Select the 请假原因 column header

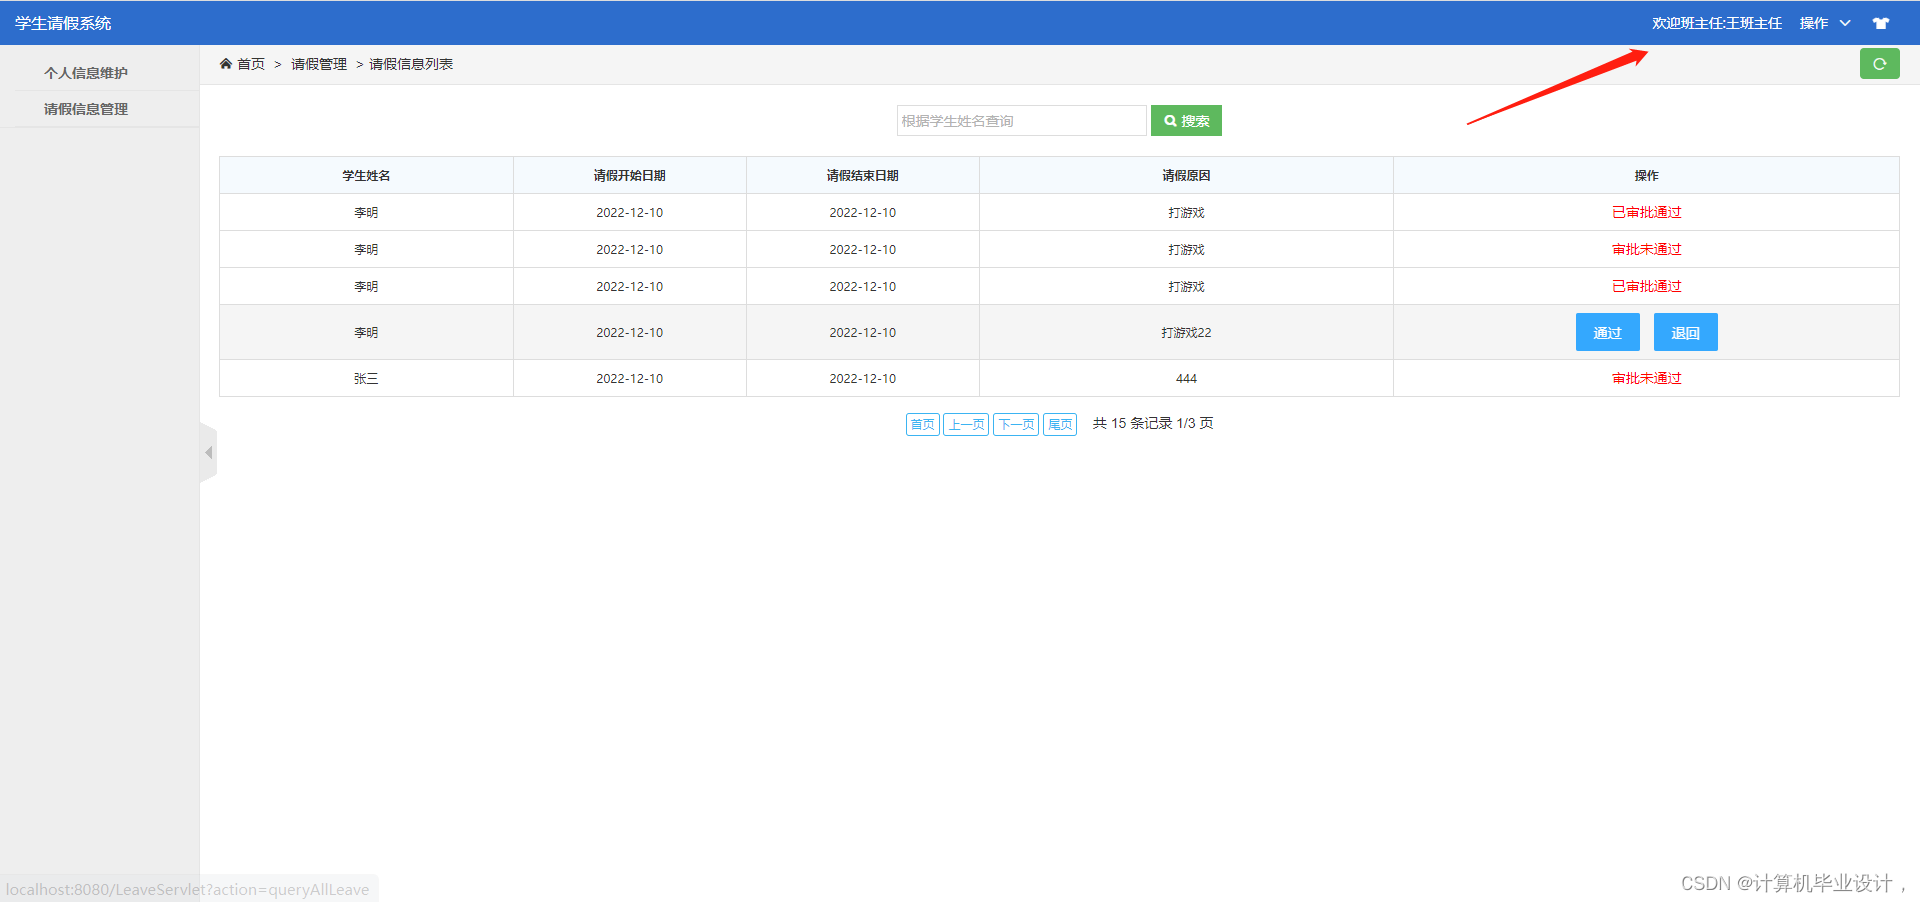[x=1186, y=175]
